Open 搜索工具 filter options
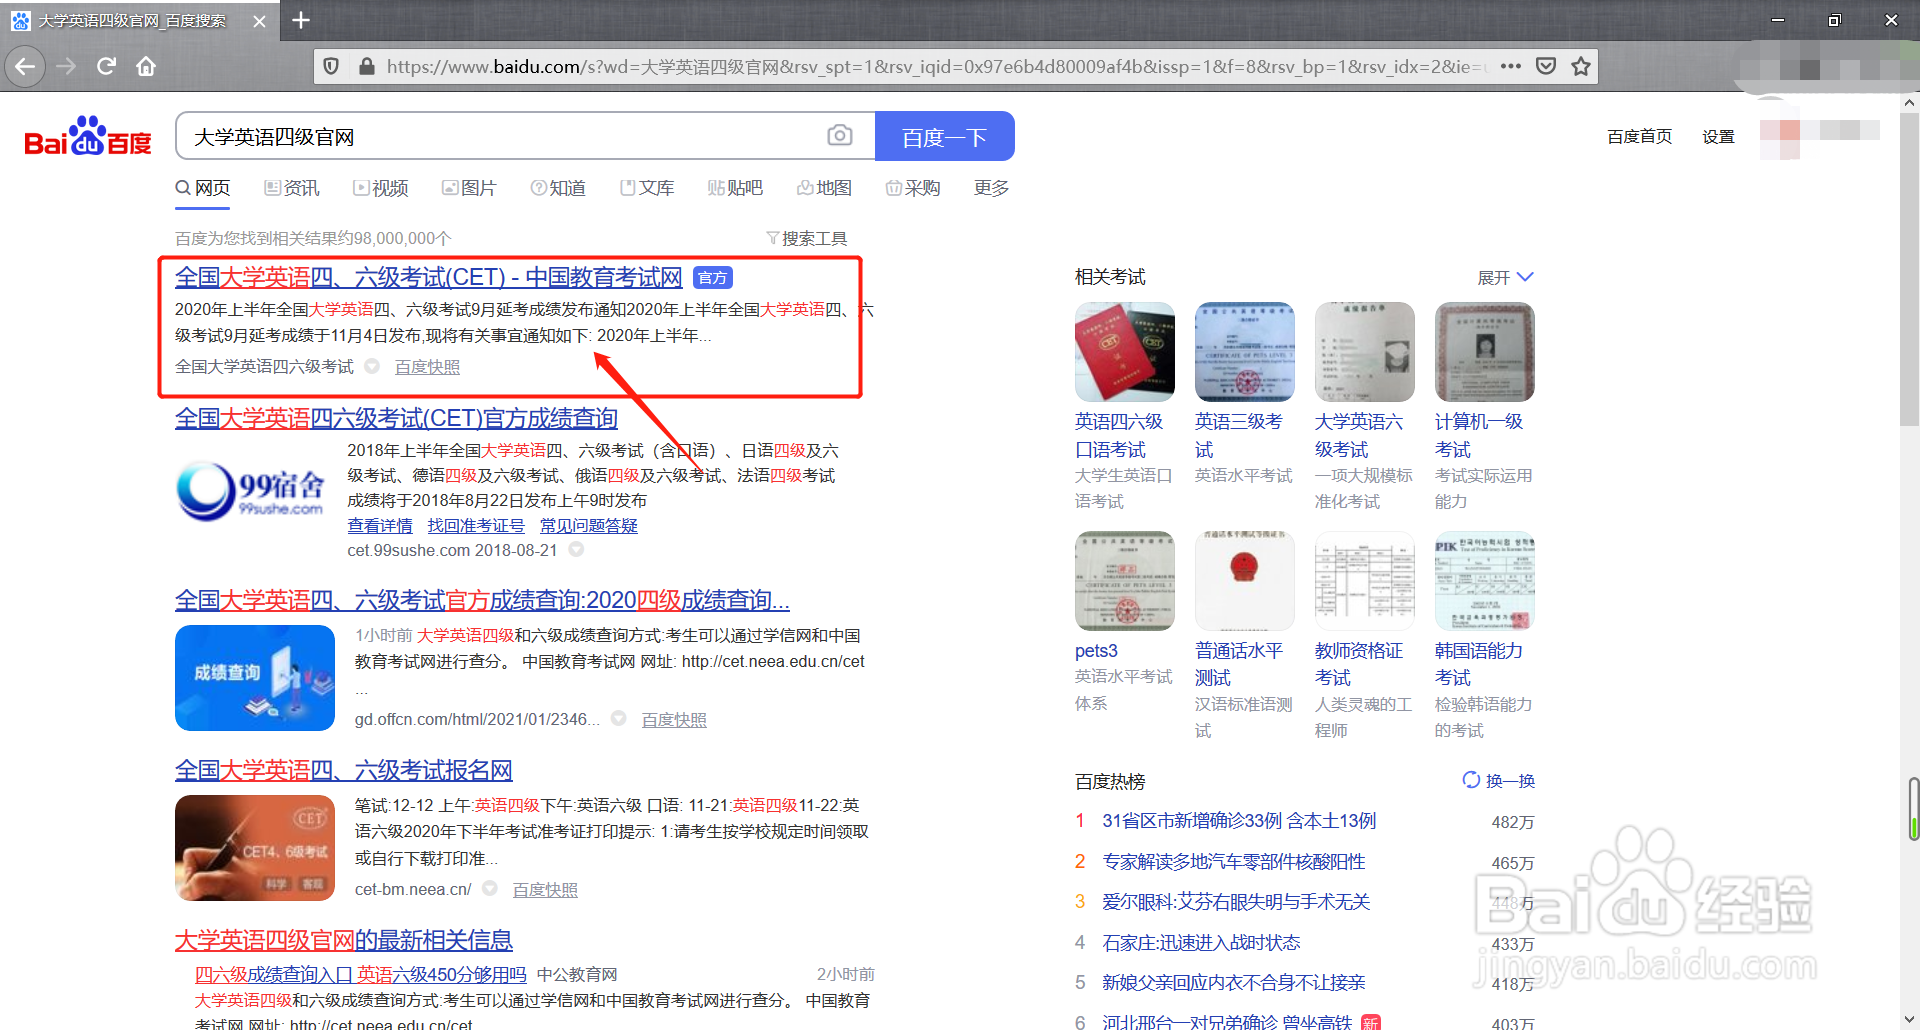This screenshot has width=1920, height=1030. point(807,238)
